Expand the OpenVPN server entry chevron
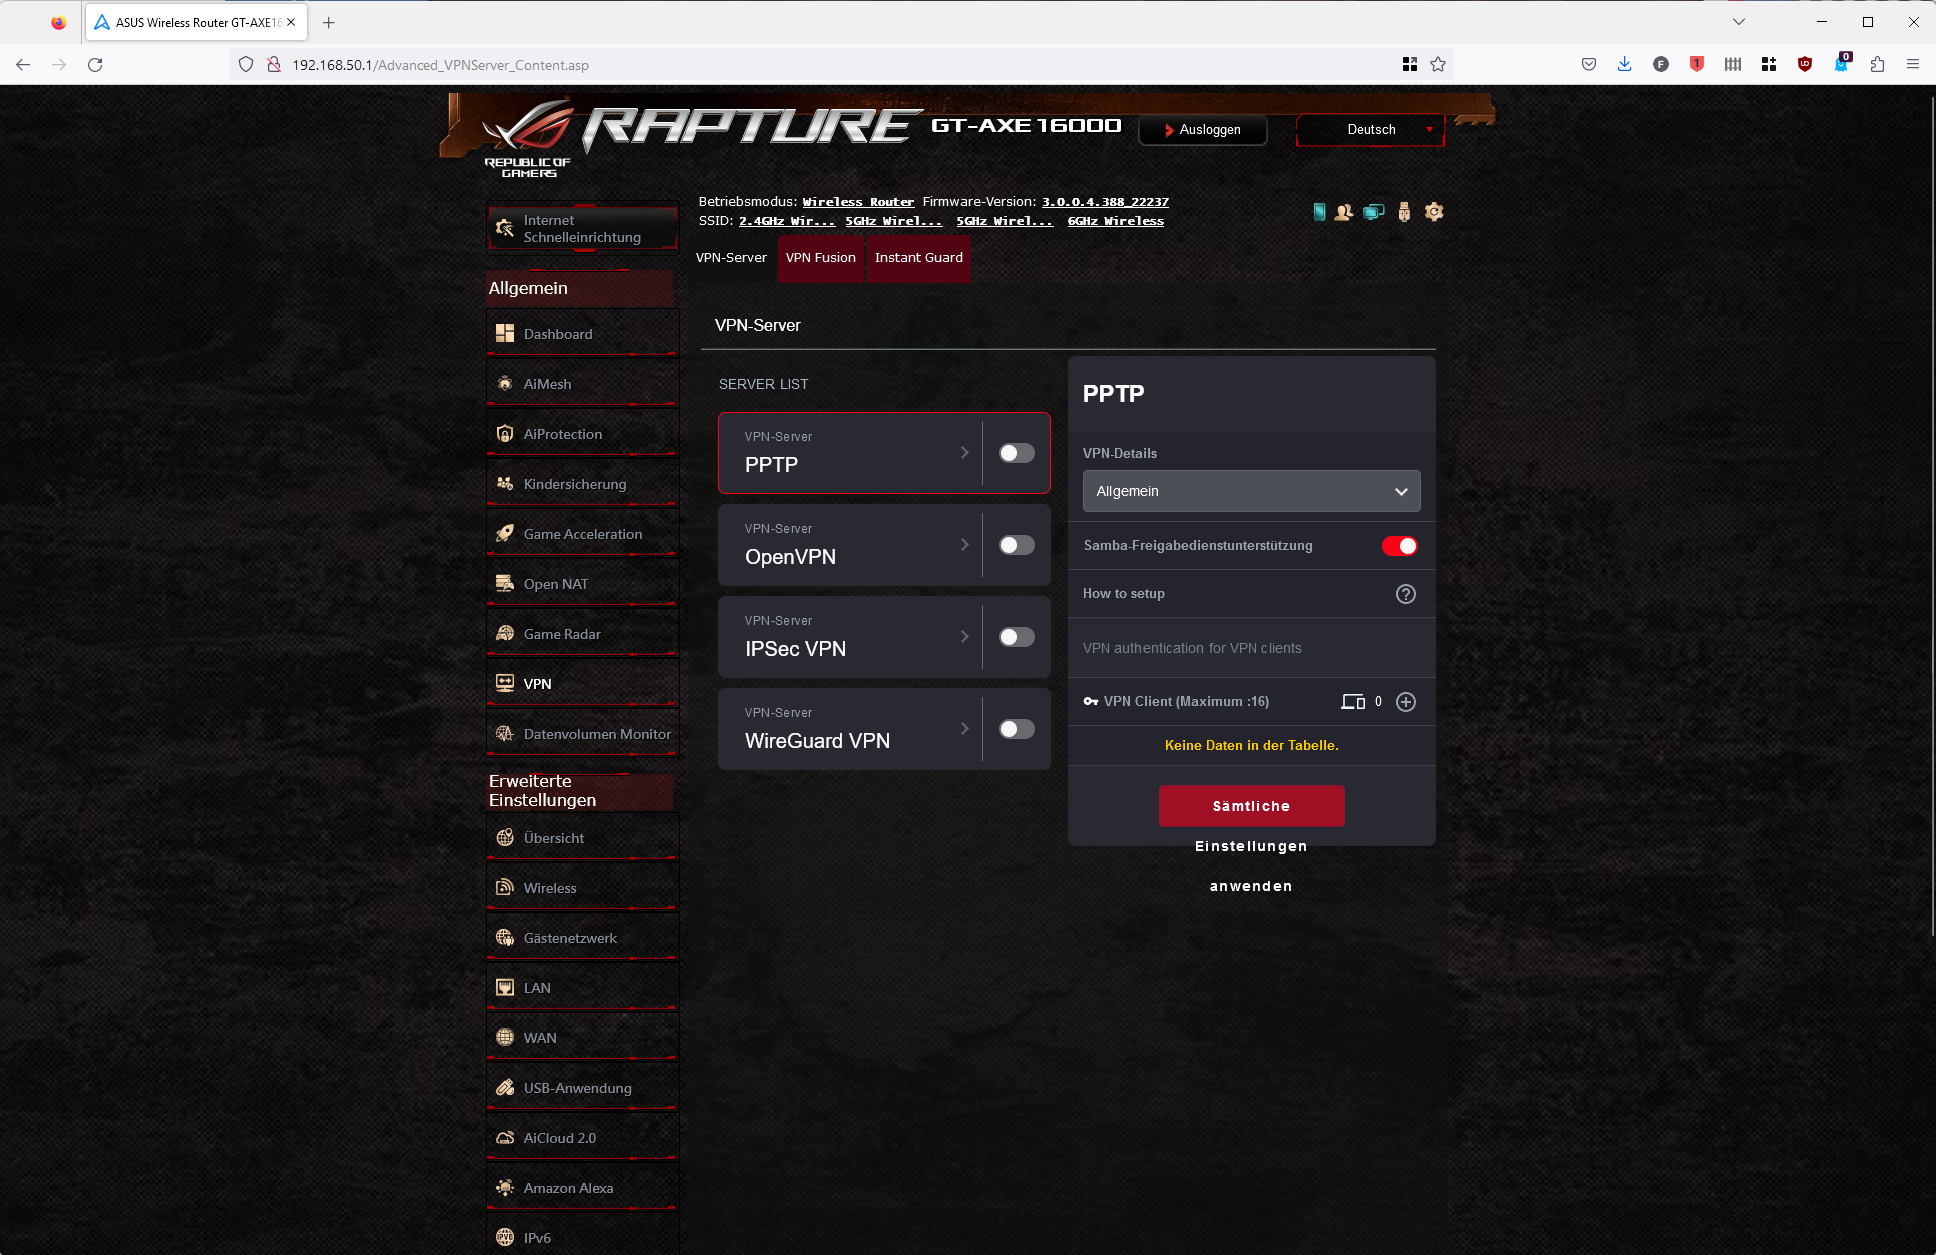Image resolution: width=1936 pixels, height=1255 pixels. tap(964, 545)
